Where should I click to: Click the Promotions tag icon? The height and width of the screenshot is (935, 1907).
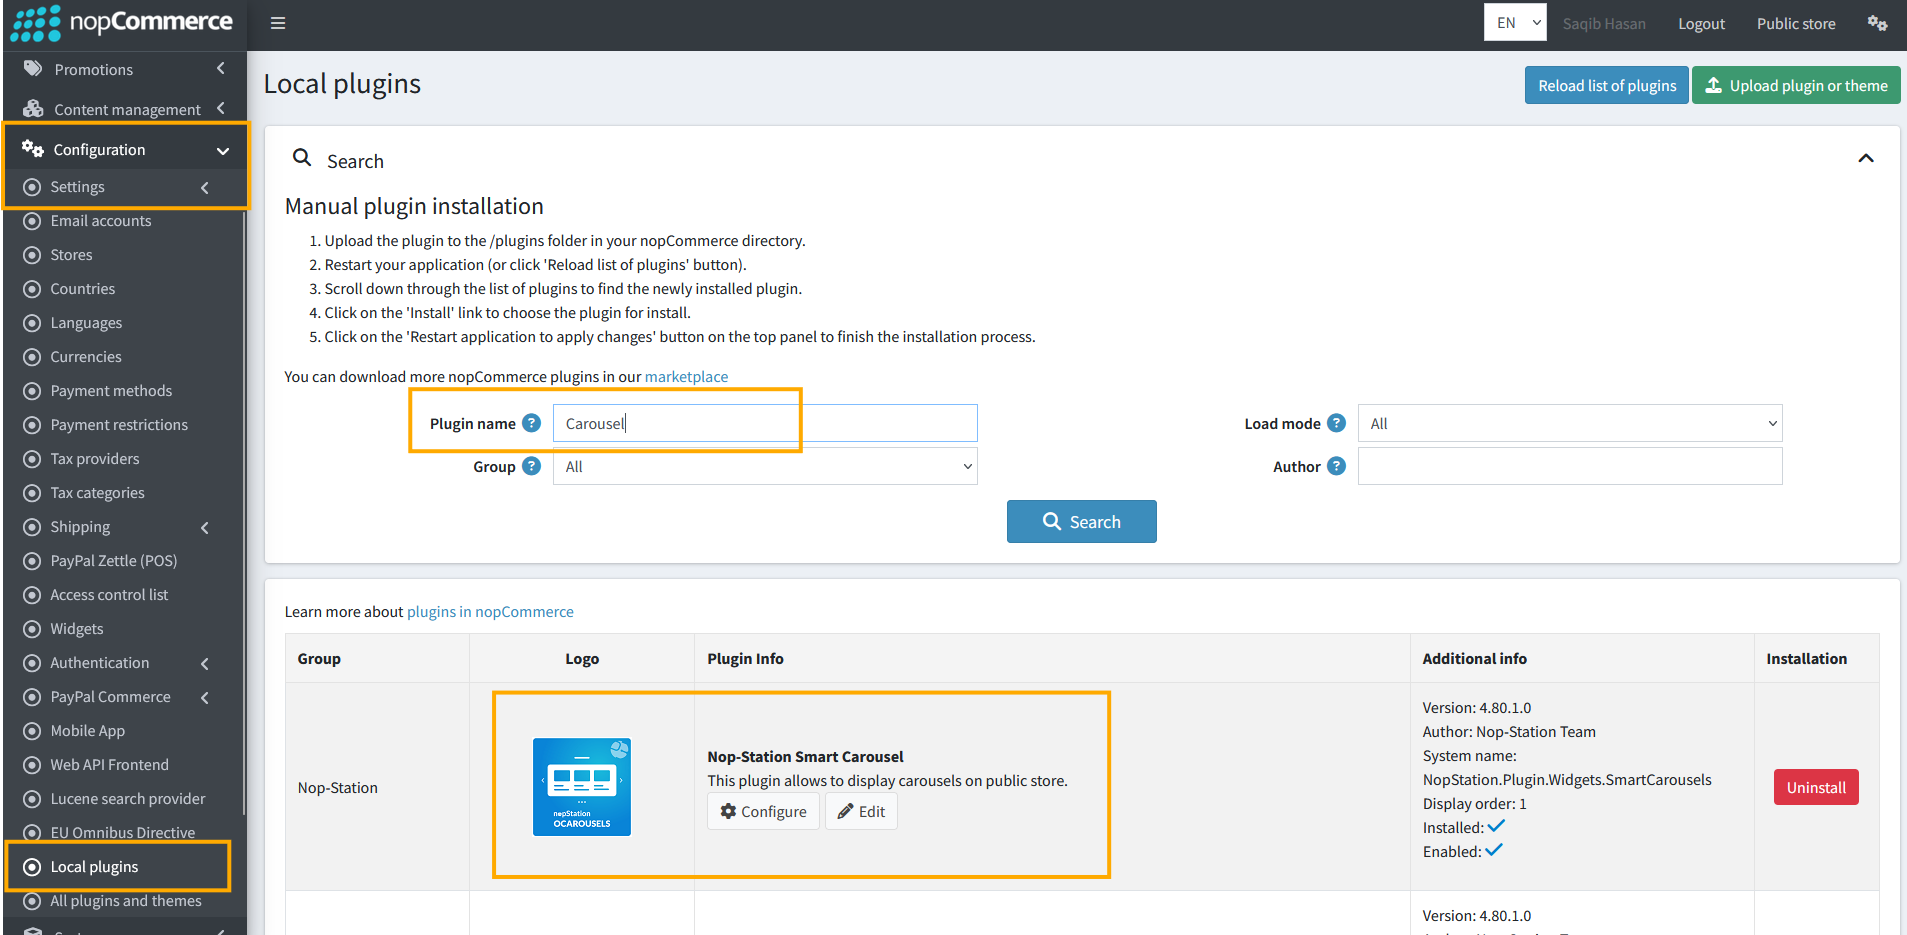[33, 69]
